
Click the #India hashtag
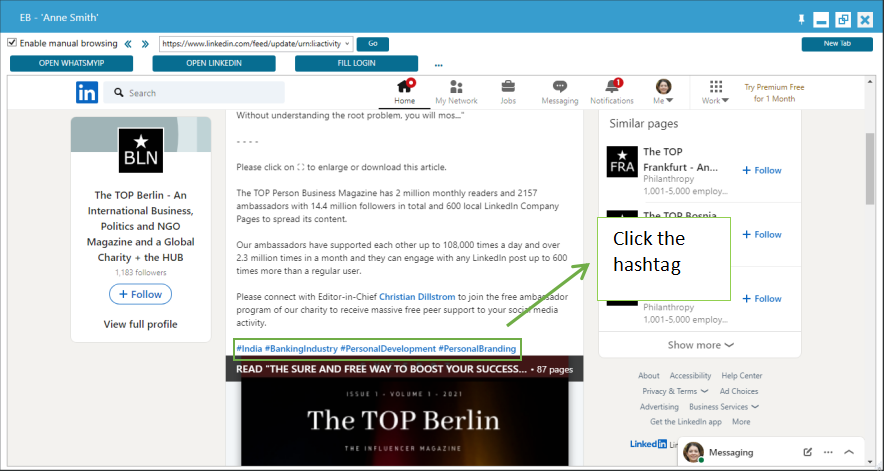click(x=249, y=349)
